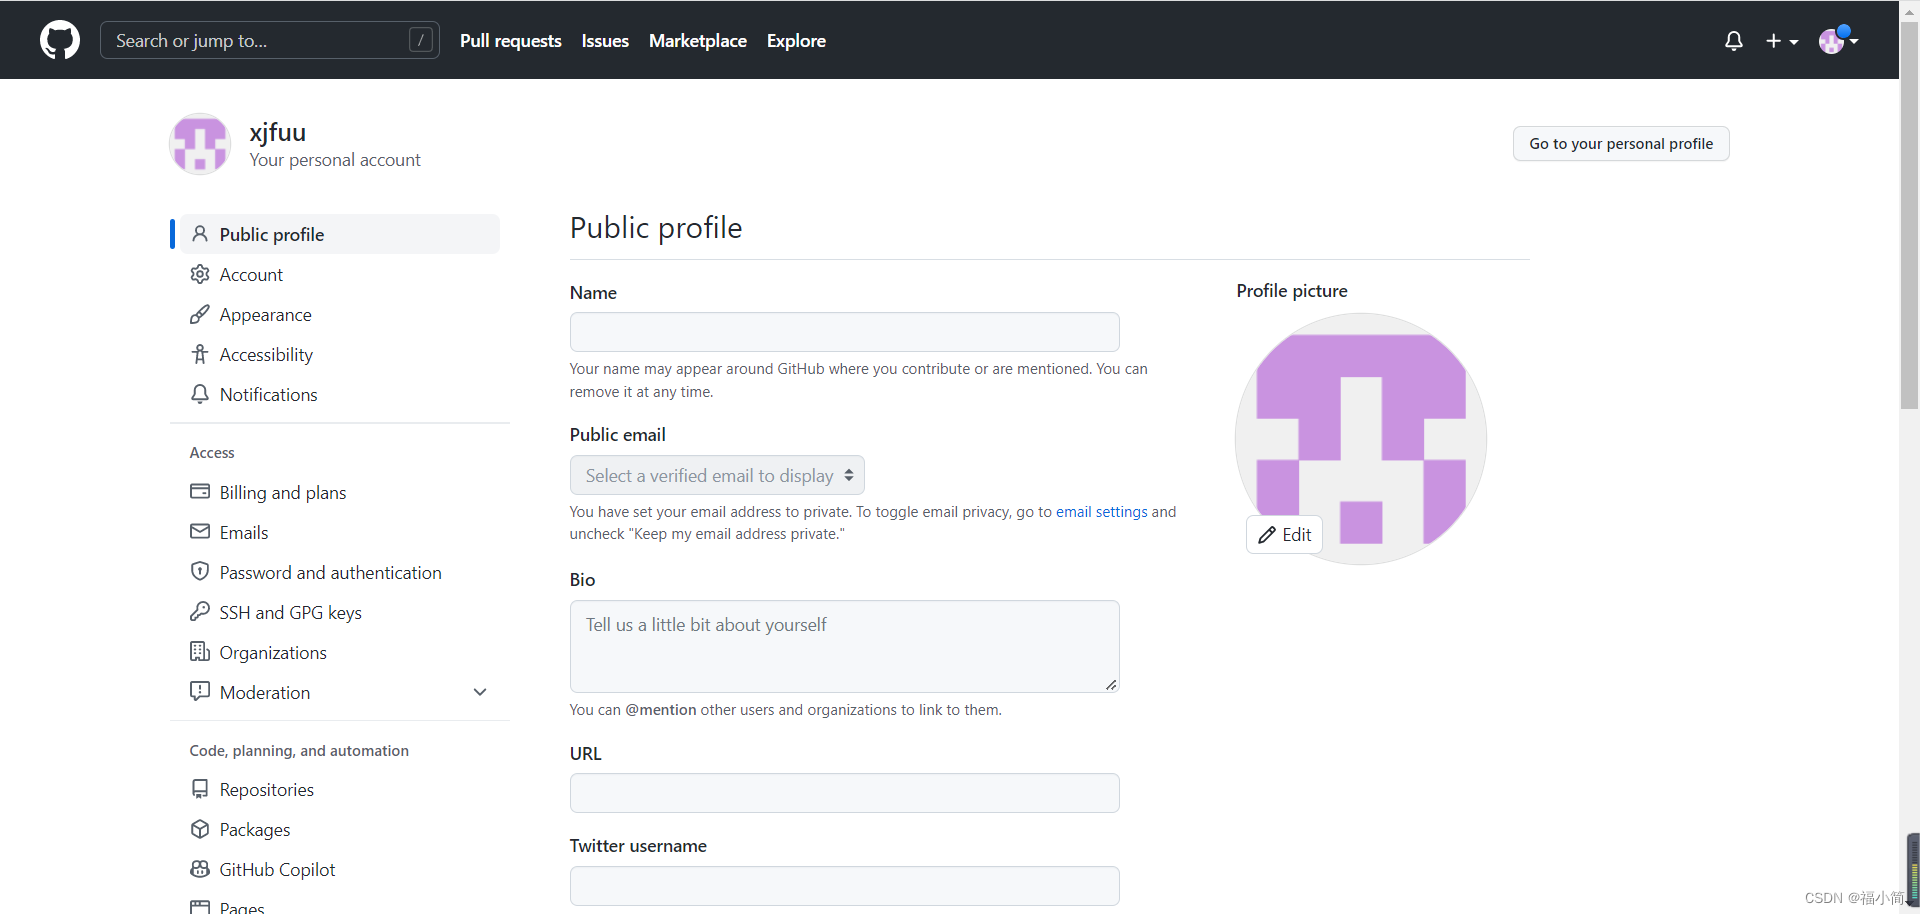Focus the Name input field
The height and width of the screenshot is (914, 1920).
(x=844, y=331)
